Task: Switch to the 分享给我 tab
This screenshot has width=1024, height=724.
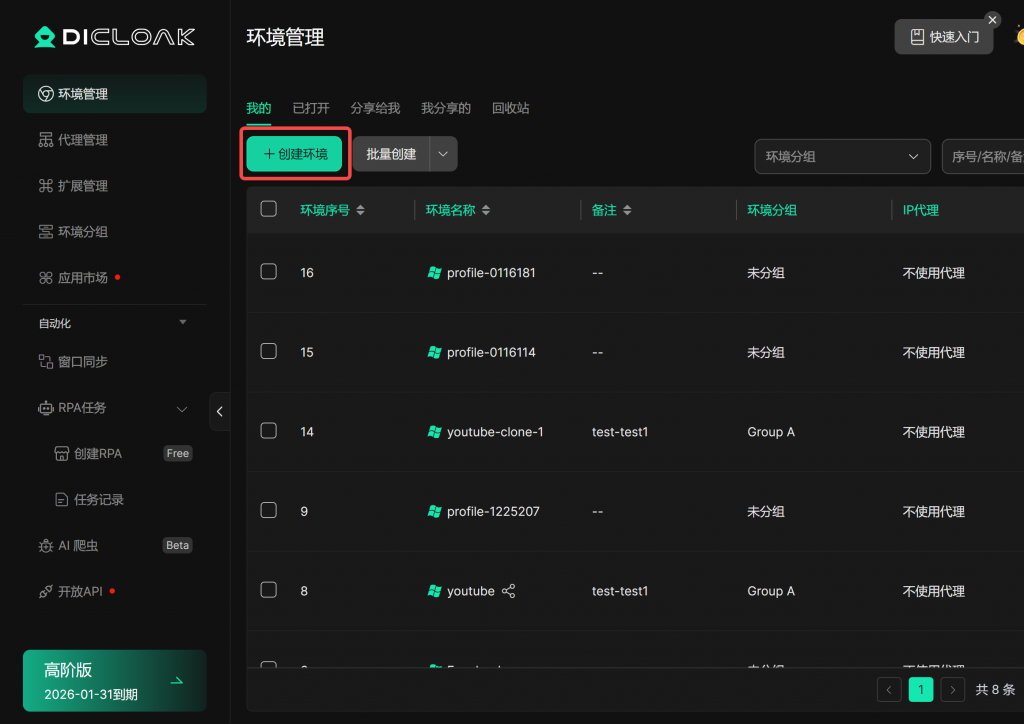Action: 375,108
